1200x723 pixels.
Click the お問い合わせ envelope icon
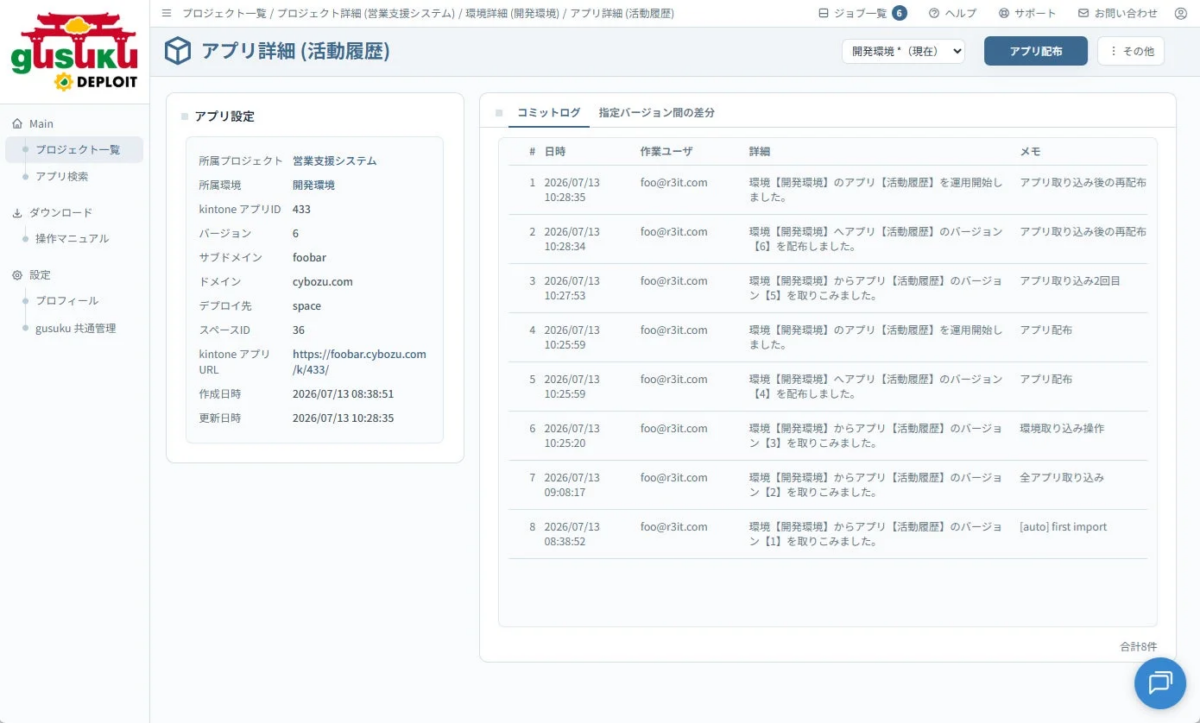click(x=1083, y=13)
